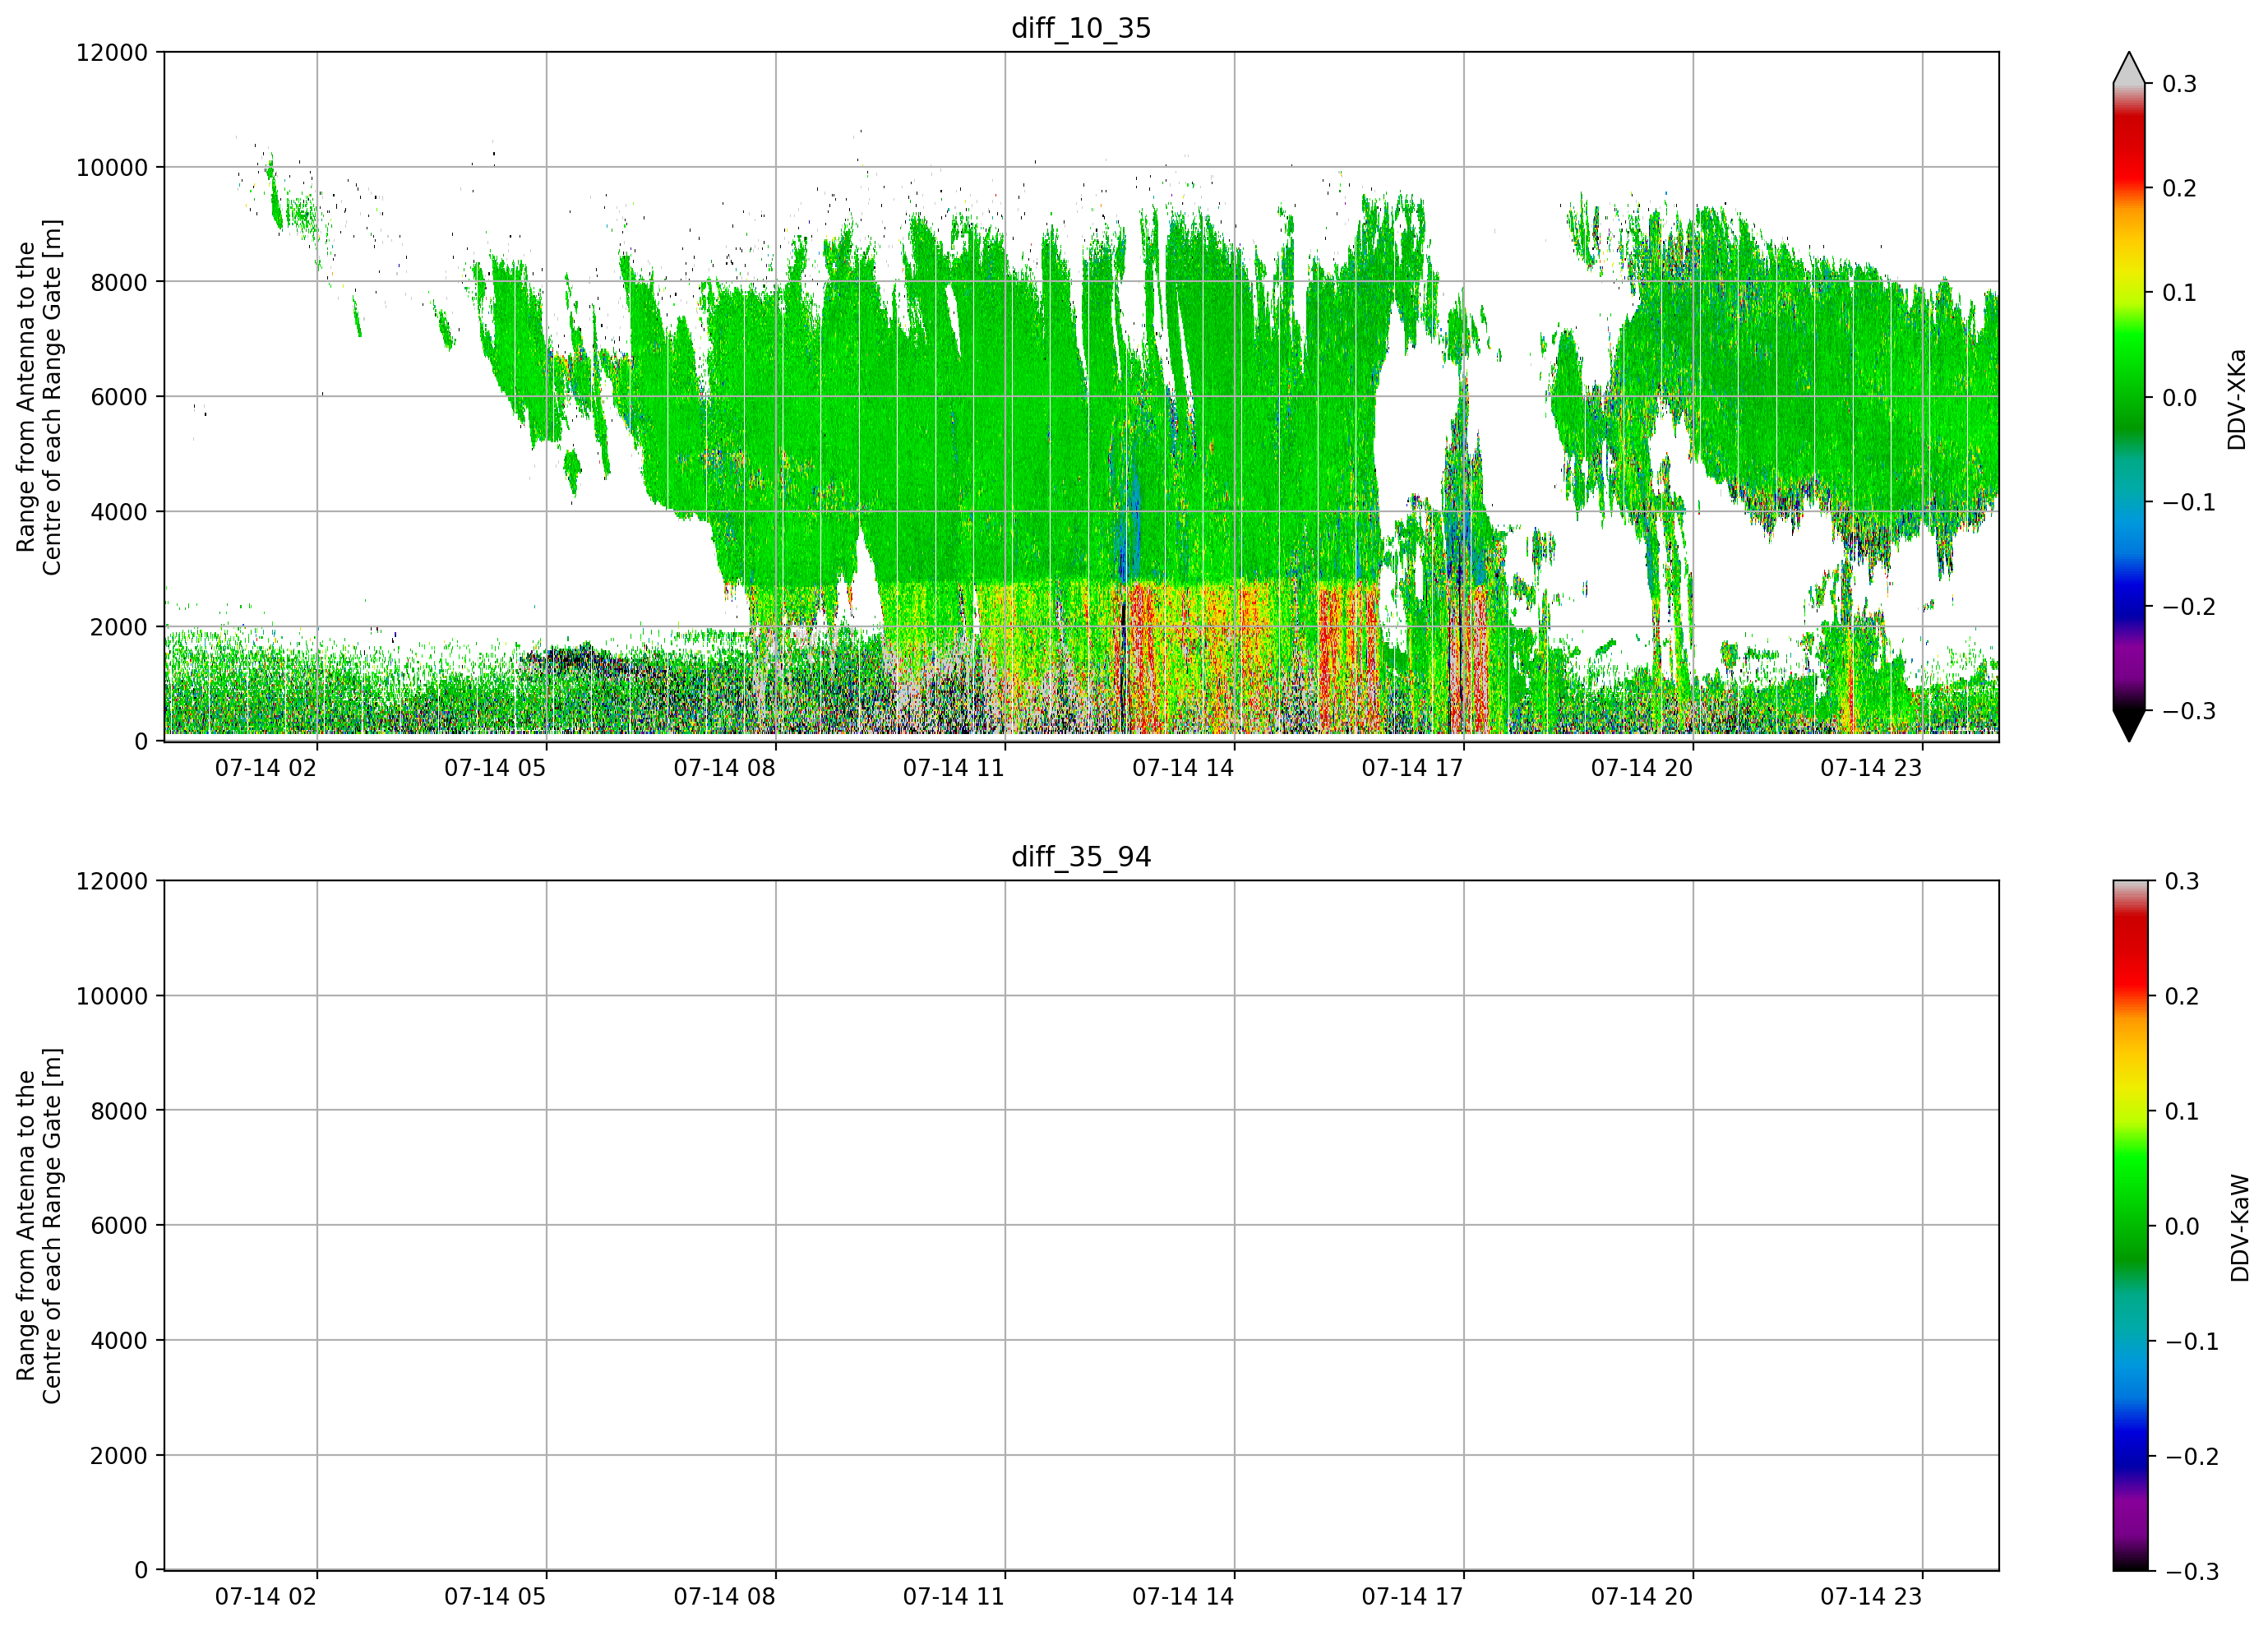
Task: Click the −0.3 tick on DDV-KaW colorbar
Action: [2191, 1572]
